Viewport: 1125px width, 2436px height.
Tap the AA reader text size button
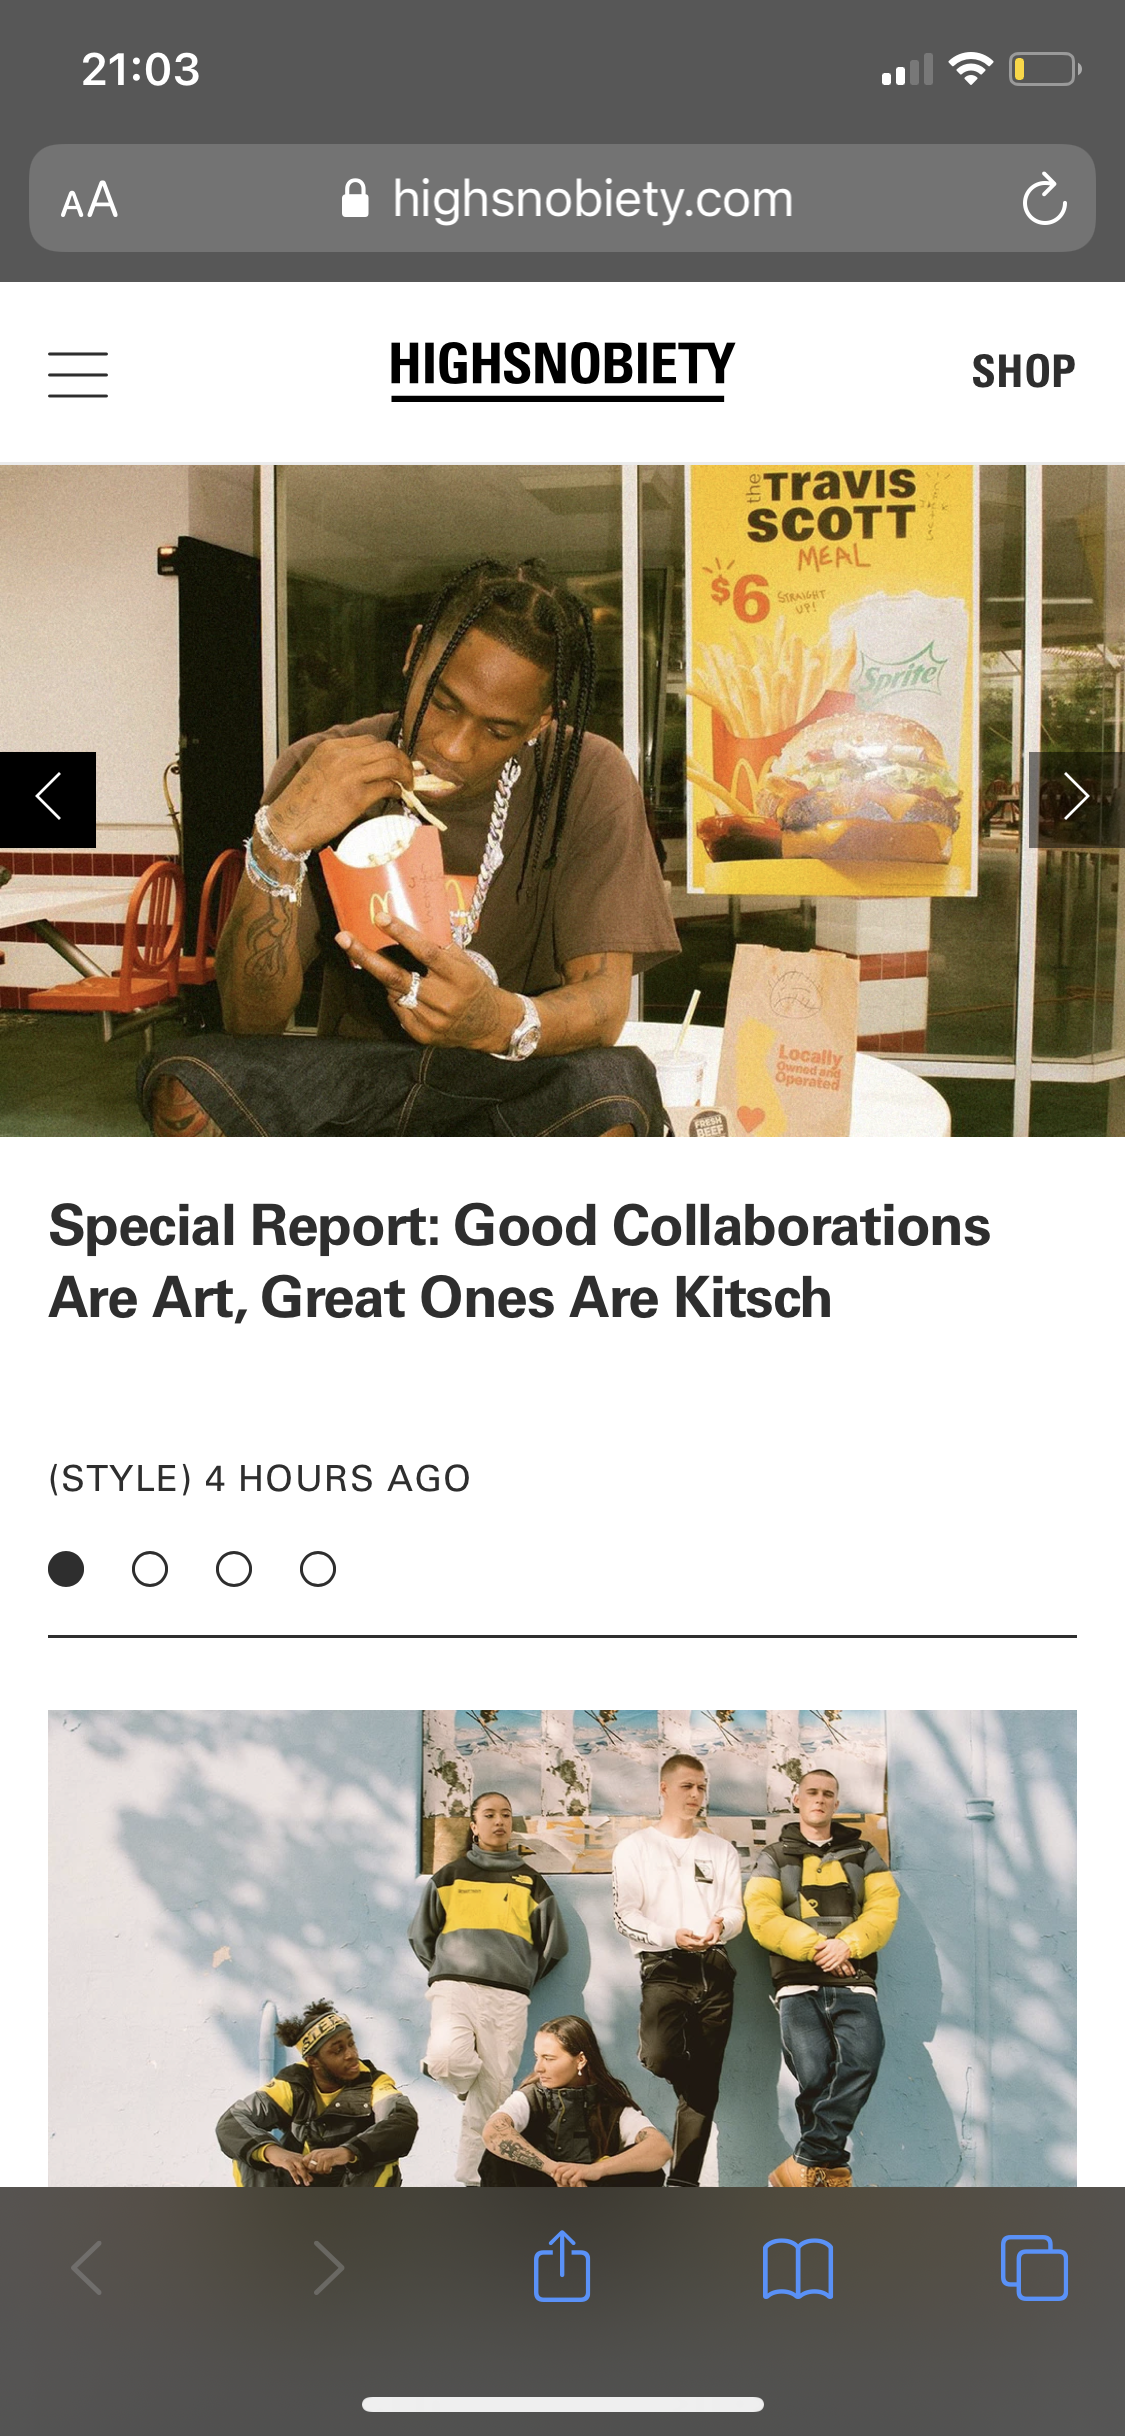coord(89,200)
